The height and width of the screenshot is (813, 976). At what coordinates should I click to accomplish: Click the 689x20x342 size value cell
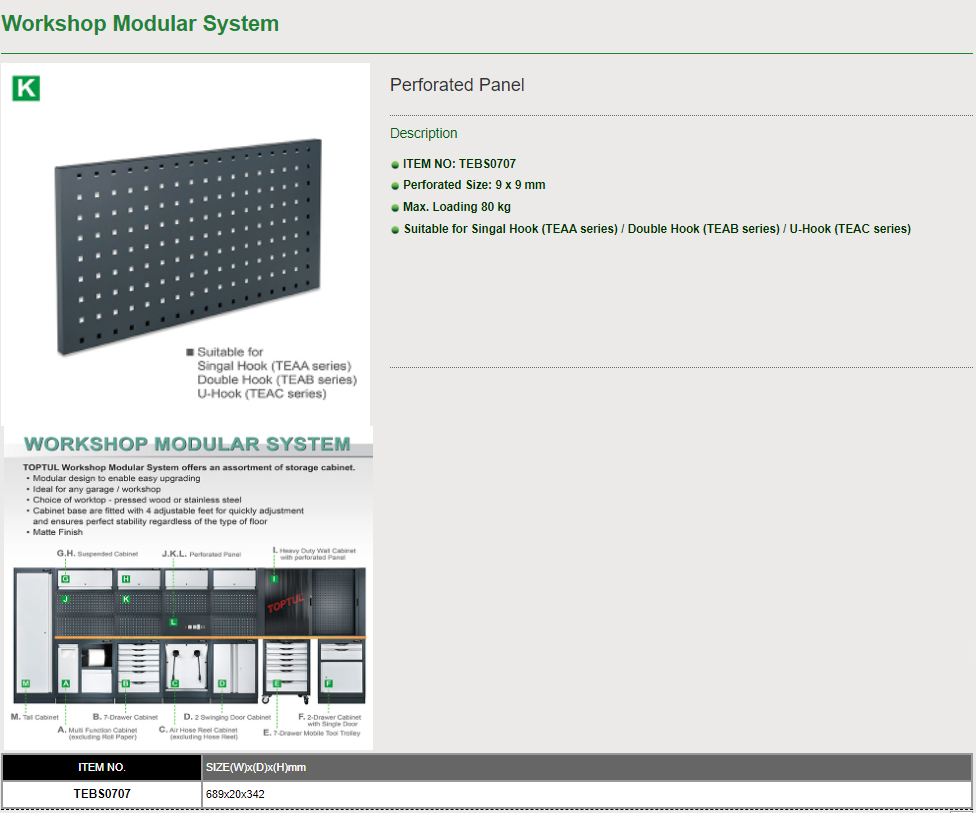tap(235, 794)
